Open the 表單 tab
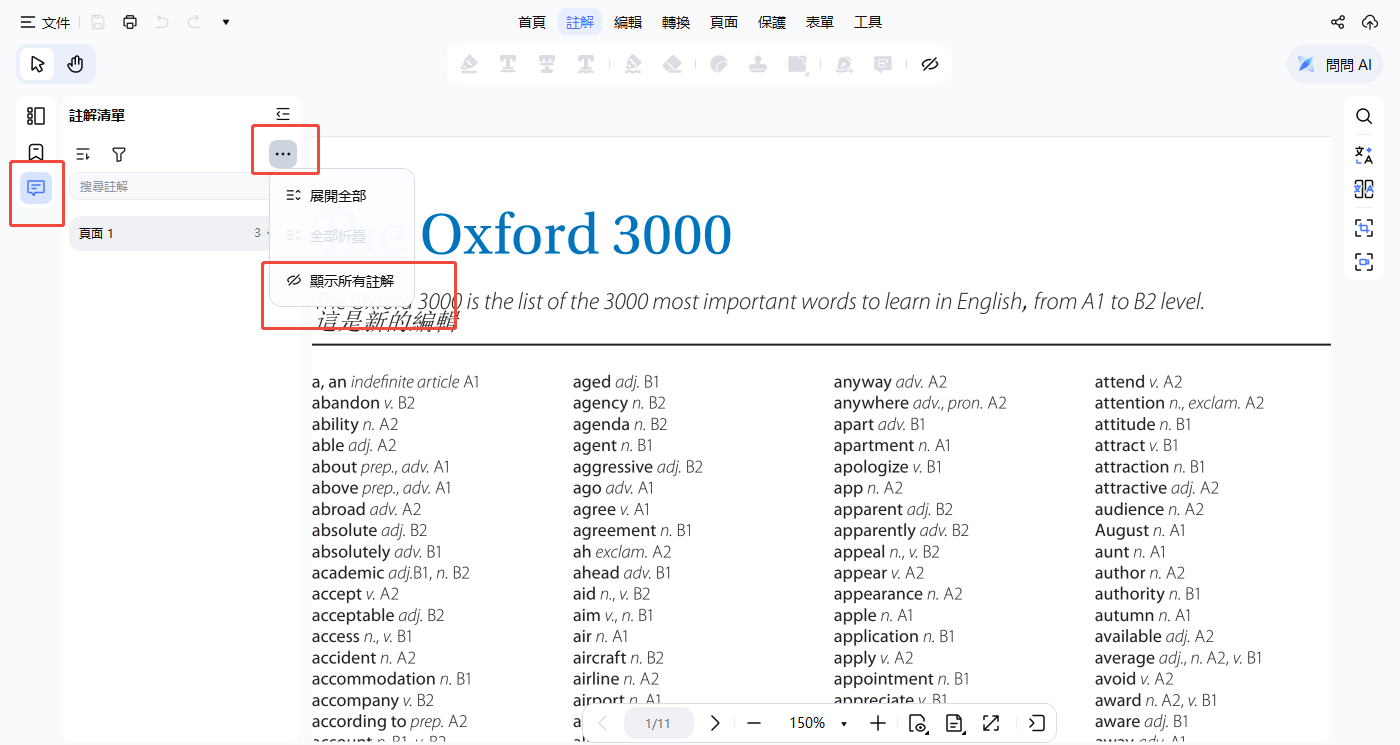The width and height of the screenshot is (1400, 745). 820,22
